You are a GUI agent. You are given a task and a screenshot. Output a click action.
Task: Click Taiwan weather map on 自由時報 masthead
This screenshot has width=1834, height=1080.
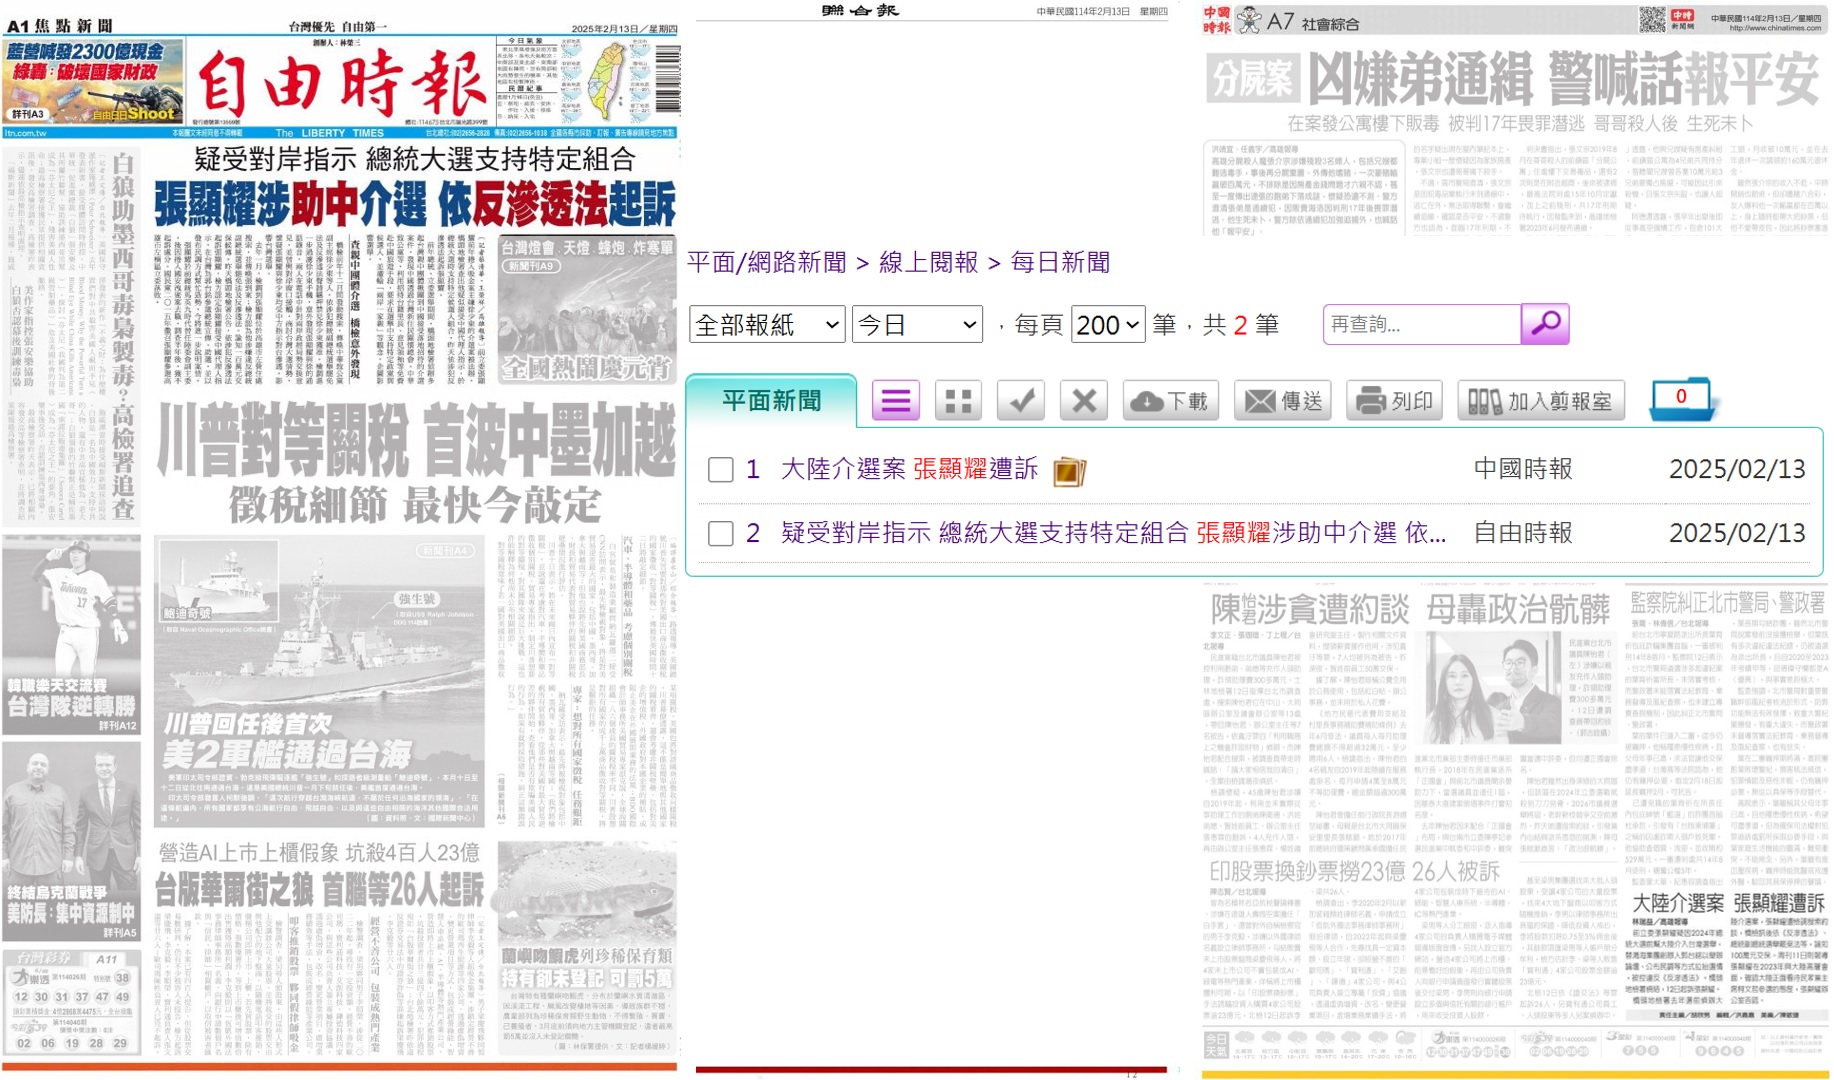click(607, 81)
